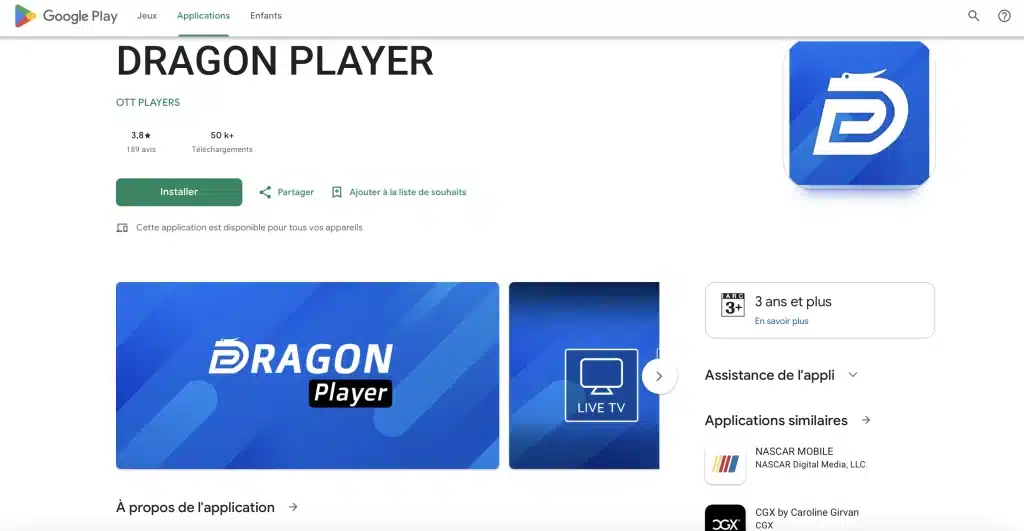The width and height of the screenshot is (1024, 531).
Task: Click the Partager label
Action: tap(296, 192)
